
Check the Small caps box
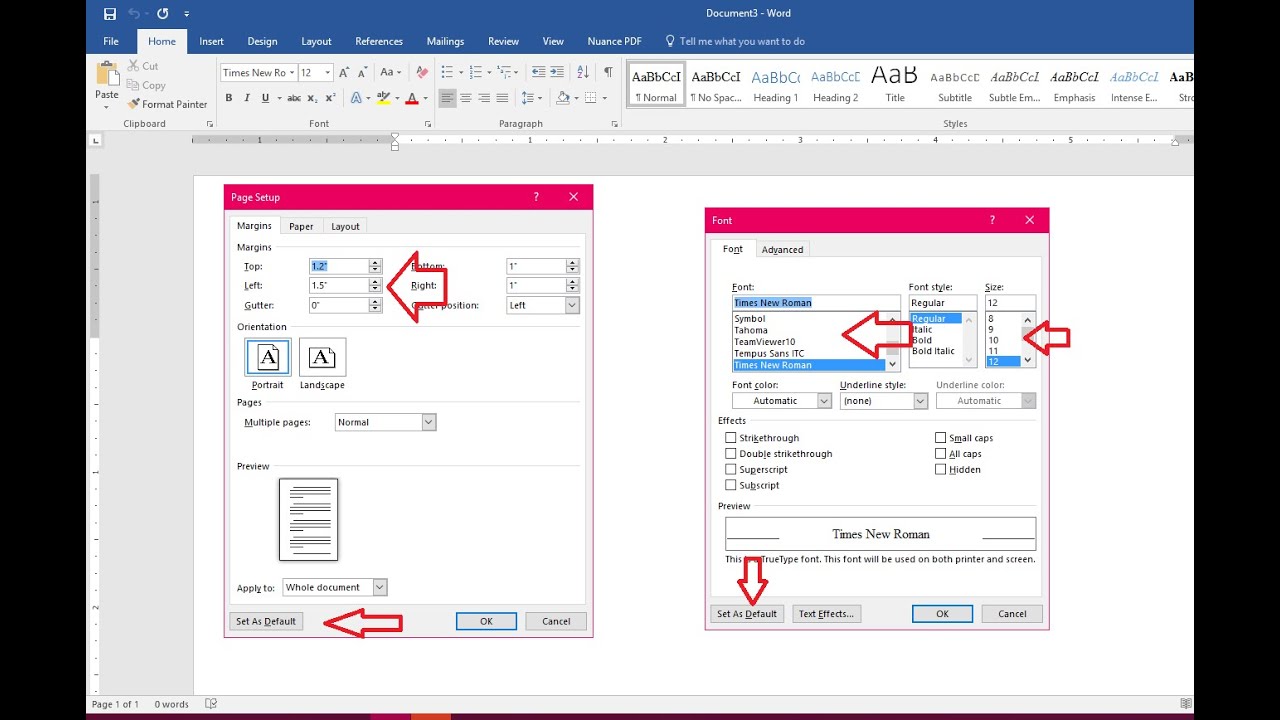pyautogui.click(x=940, y=438)
